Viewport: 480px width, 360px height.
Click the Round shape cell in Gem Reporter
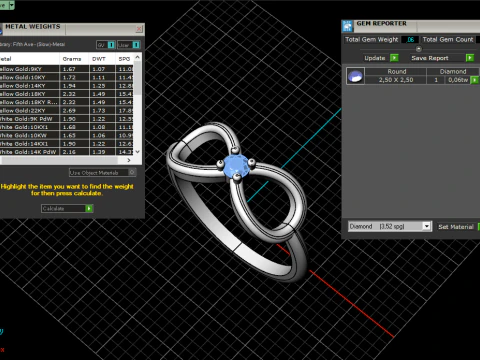(396, 71)
